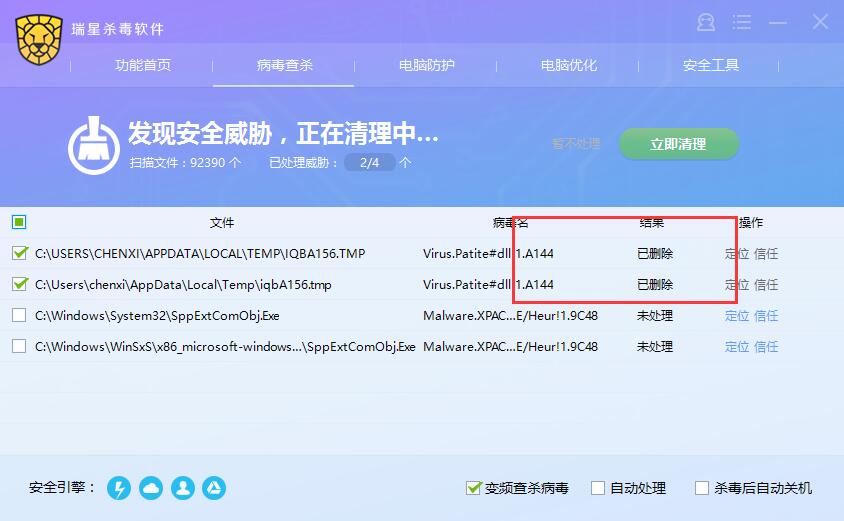Select path C:\USERS\CHENXI\APPDATA\LOCAL\TEMP\IQBA156.TMP
Viewport: 844px width, 521px height.
(200, 254)
